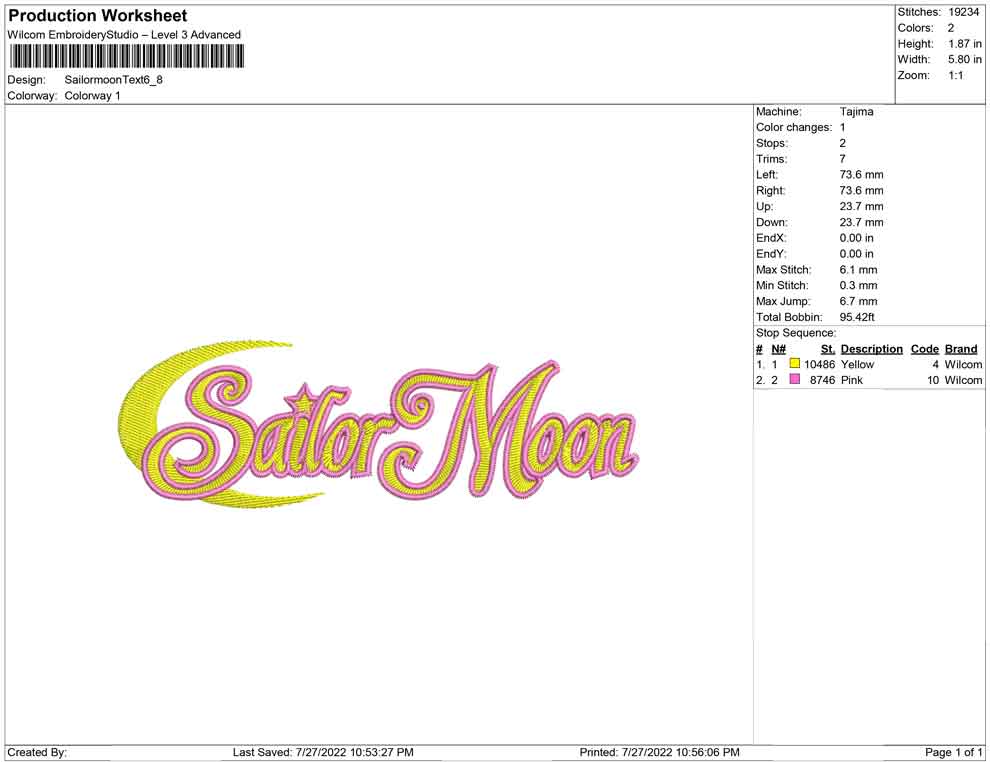Click the Zoom value '1:1'
The width and height of the screenshot is (990, 762).
[956, 75]
